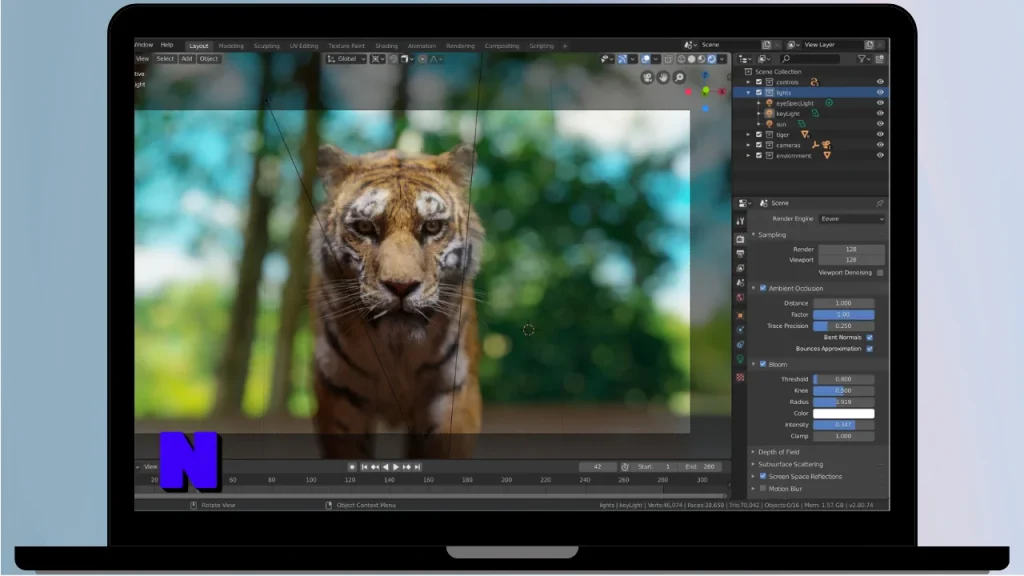The image size is (1024, 576).
Task: Open the Help menu
Action: [167, 45]
